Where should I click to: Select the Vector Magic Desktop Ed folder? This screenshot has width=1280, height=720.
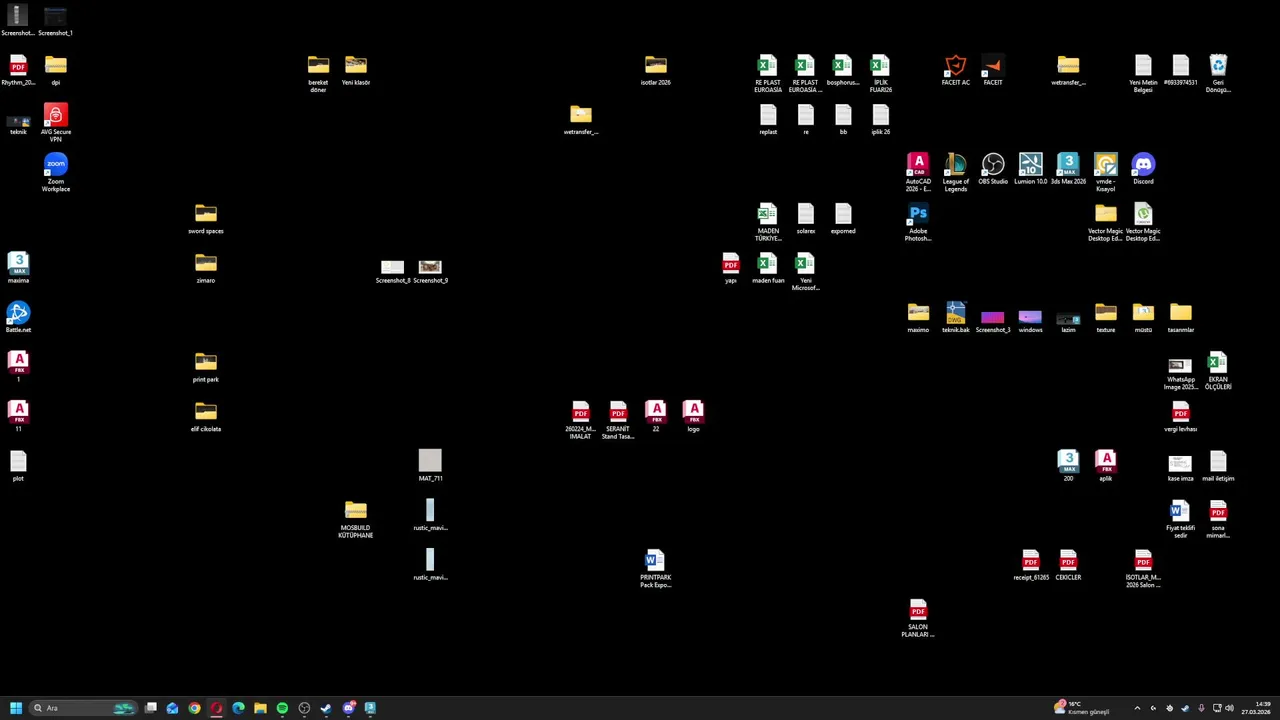click(x=1105, y=222)
